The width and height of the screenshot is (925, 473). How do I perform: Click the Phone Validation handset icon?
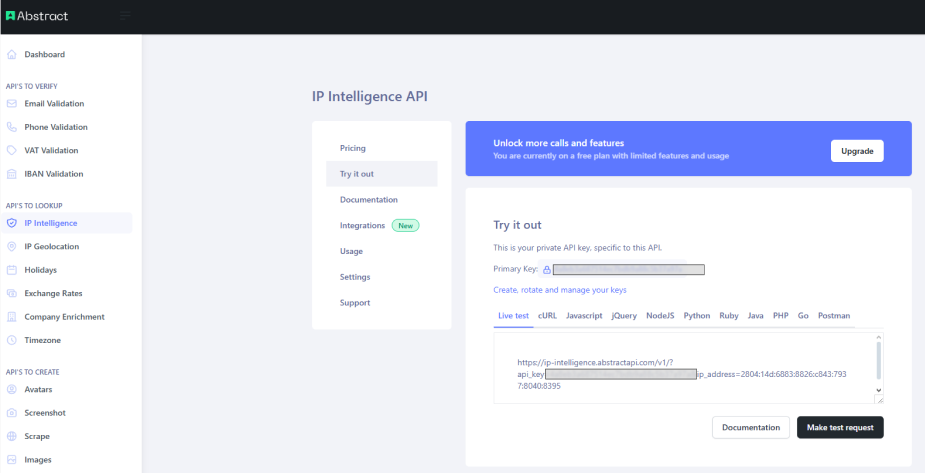(x=12, y=127)
